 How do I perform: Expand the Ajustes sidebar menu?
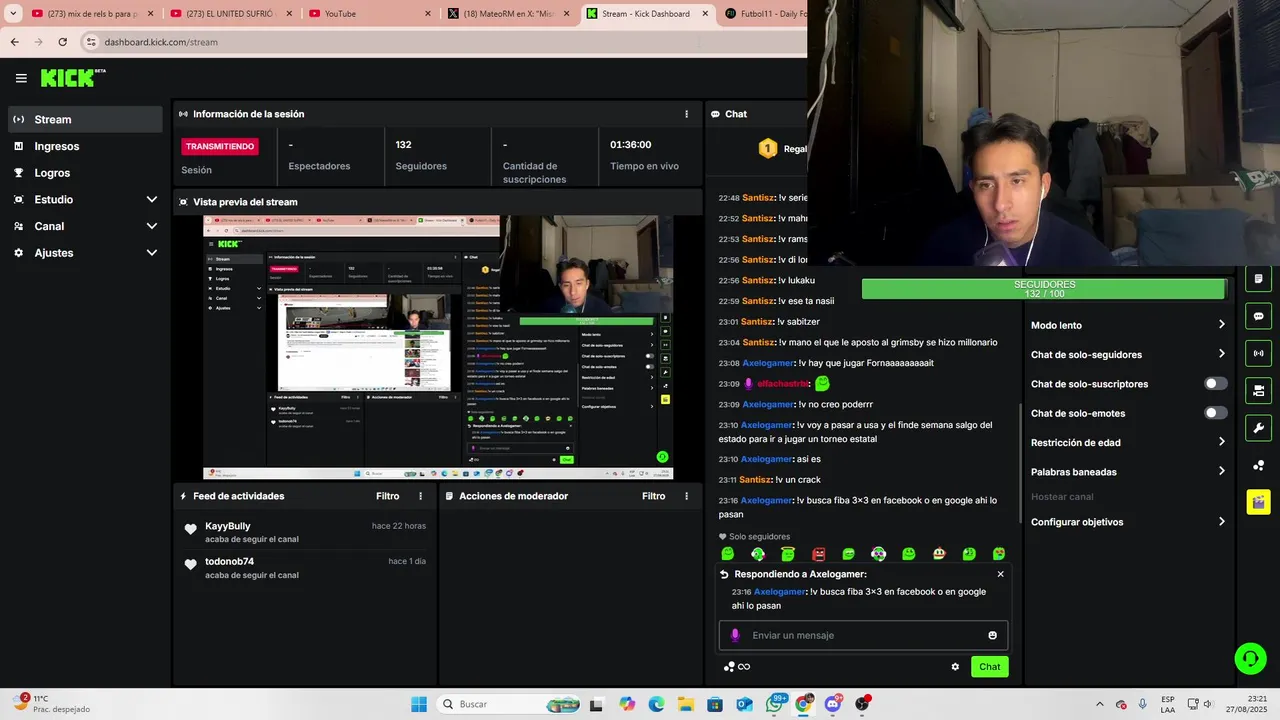[85, 253]
